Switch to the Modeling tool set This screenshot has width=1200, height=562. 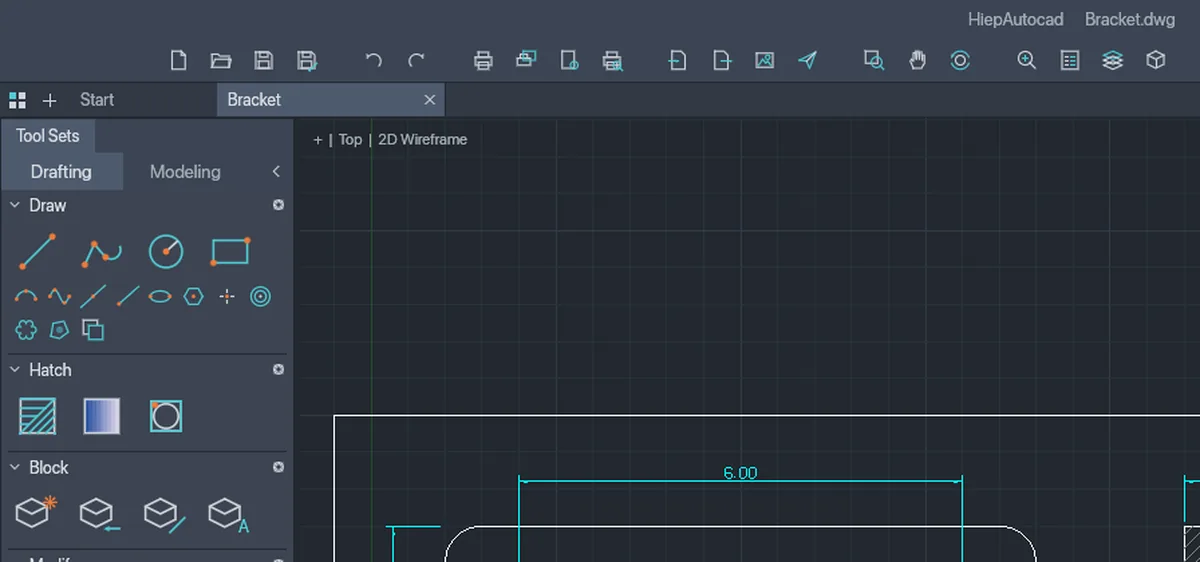(185, 172)
